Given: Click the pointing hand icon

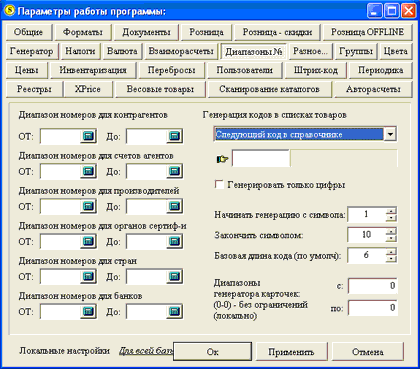Looking at the screenshot, I should (222, 159).
